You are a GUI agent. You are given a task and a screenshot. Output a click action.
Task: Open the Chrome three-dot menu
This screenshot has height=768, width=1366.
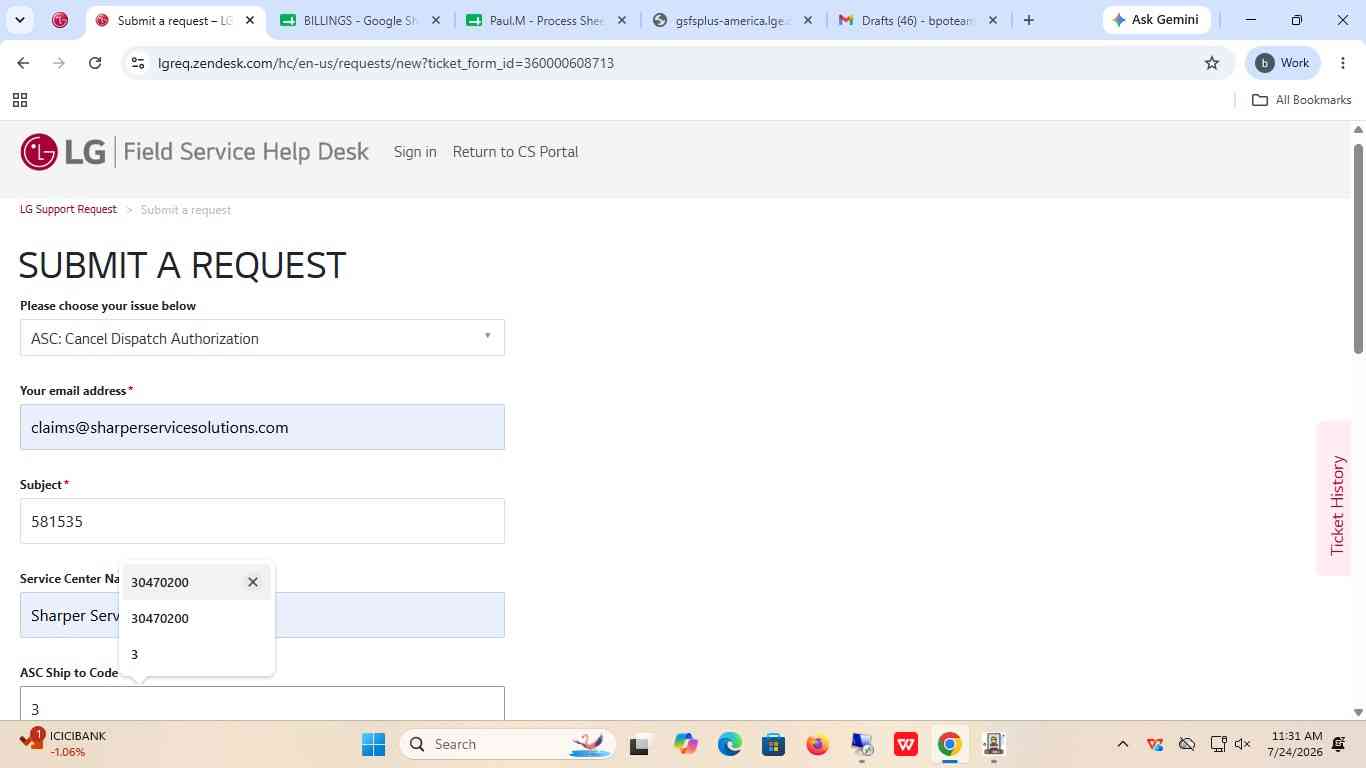[x=1343, y=63]
